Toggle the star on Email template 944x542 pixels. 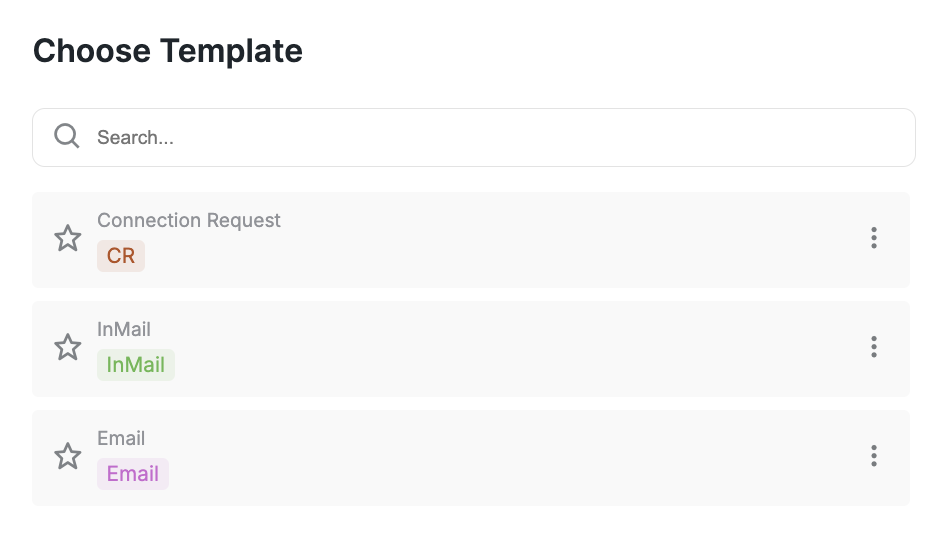[x=67, y=456]
